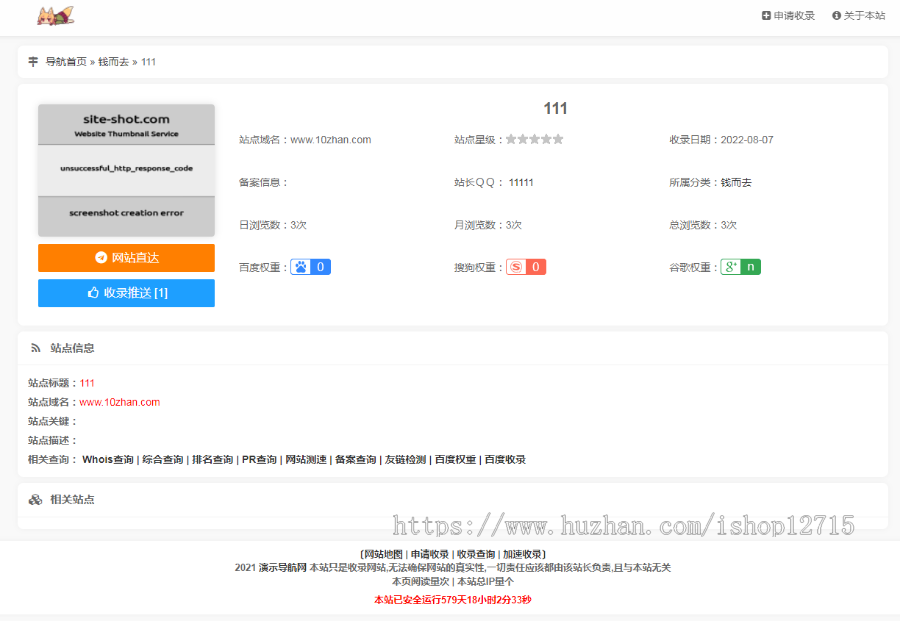900x621 pixels.
Task: Click the 月浏览数 3次 text
Action: click(x=488, y=225)
